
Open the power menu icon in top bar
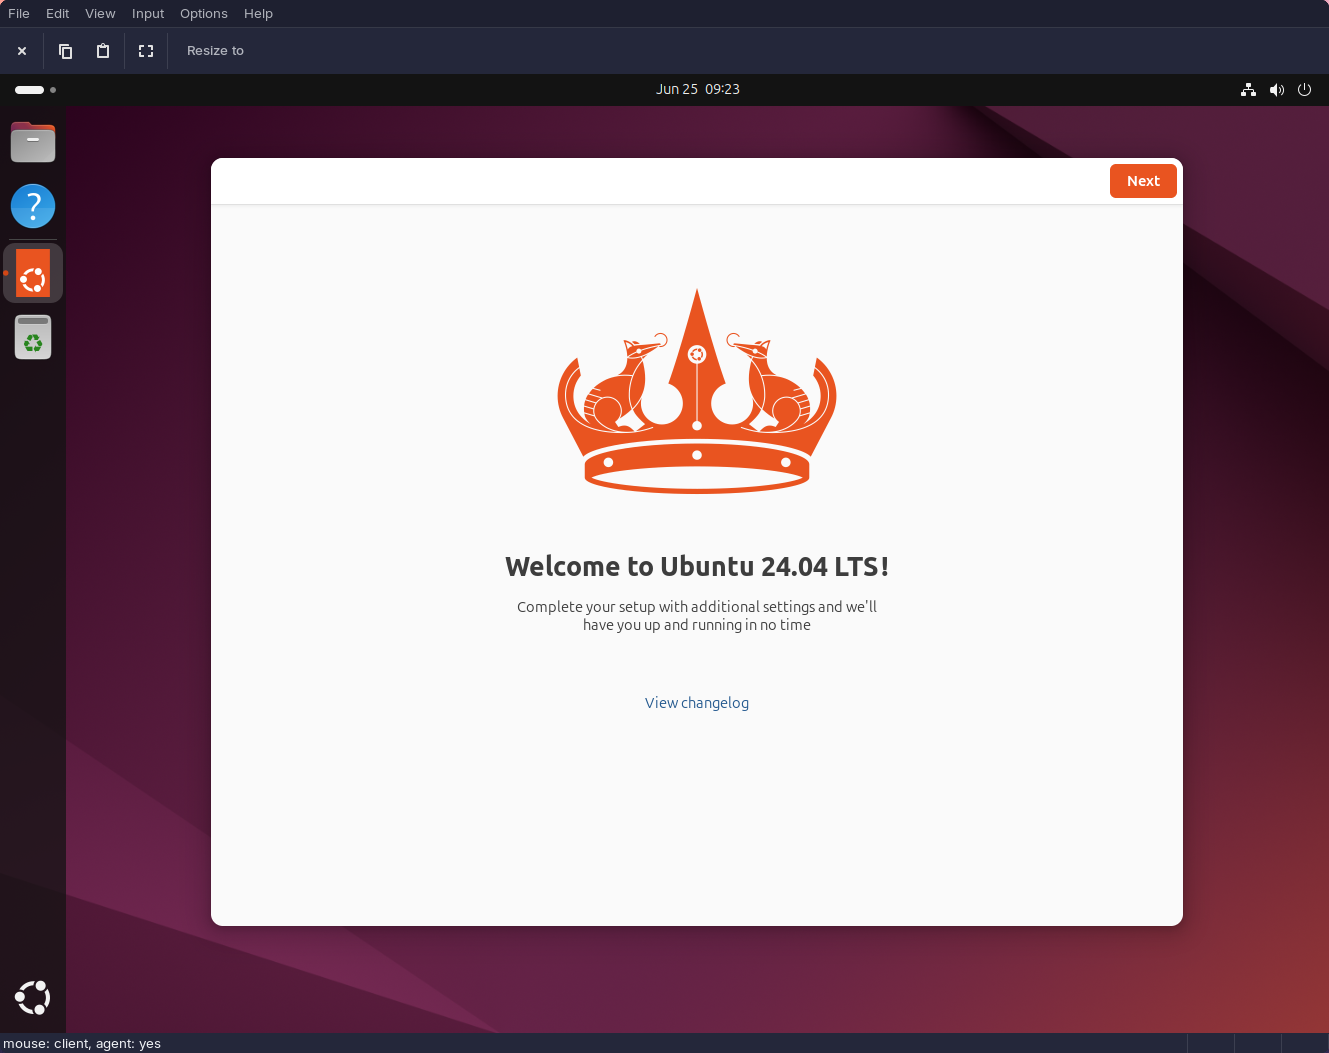(1304, 90)
